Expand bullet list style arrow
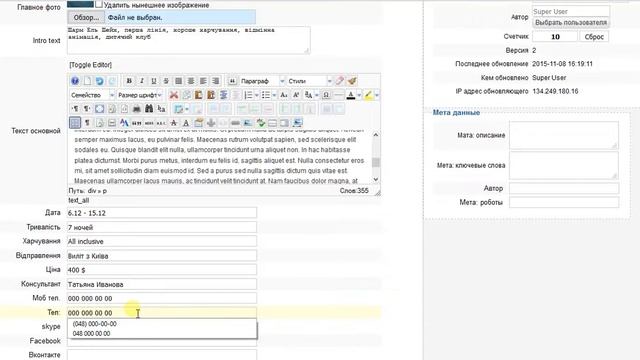 (x=274, y=95)
